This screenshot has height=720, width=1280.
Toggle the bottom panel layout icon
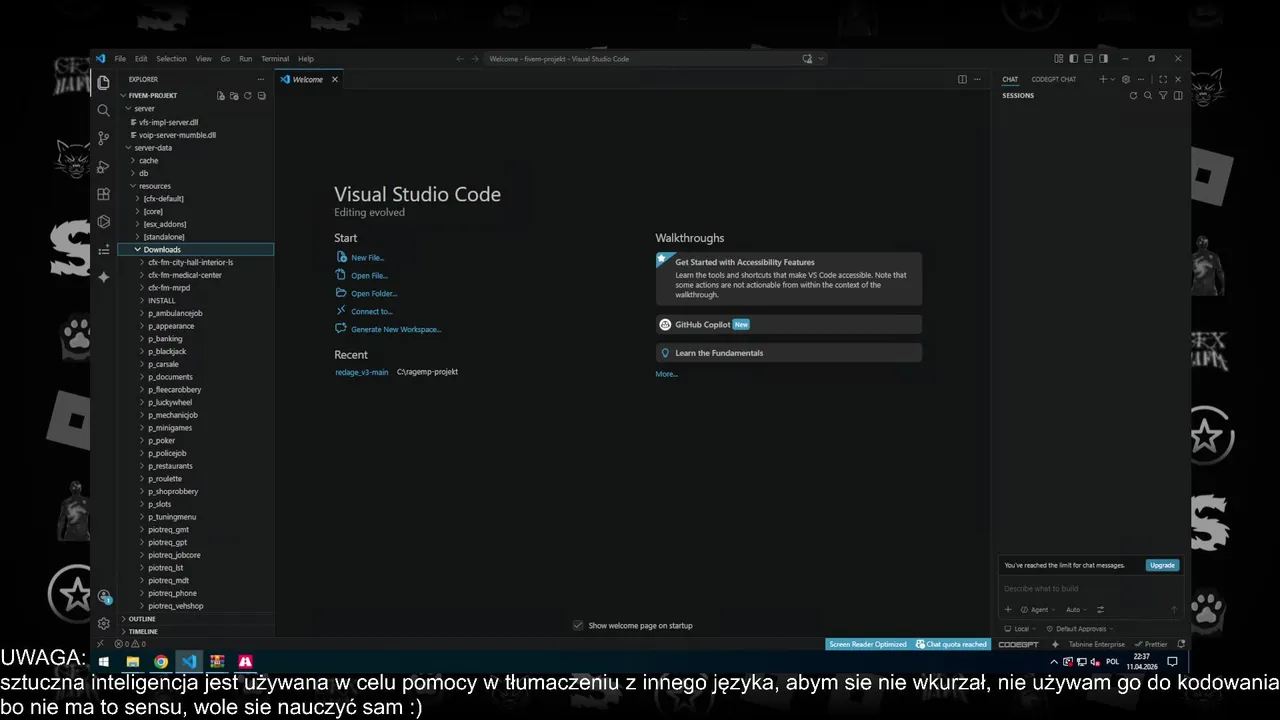point(1088,59)
